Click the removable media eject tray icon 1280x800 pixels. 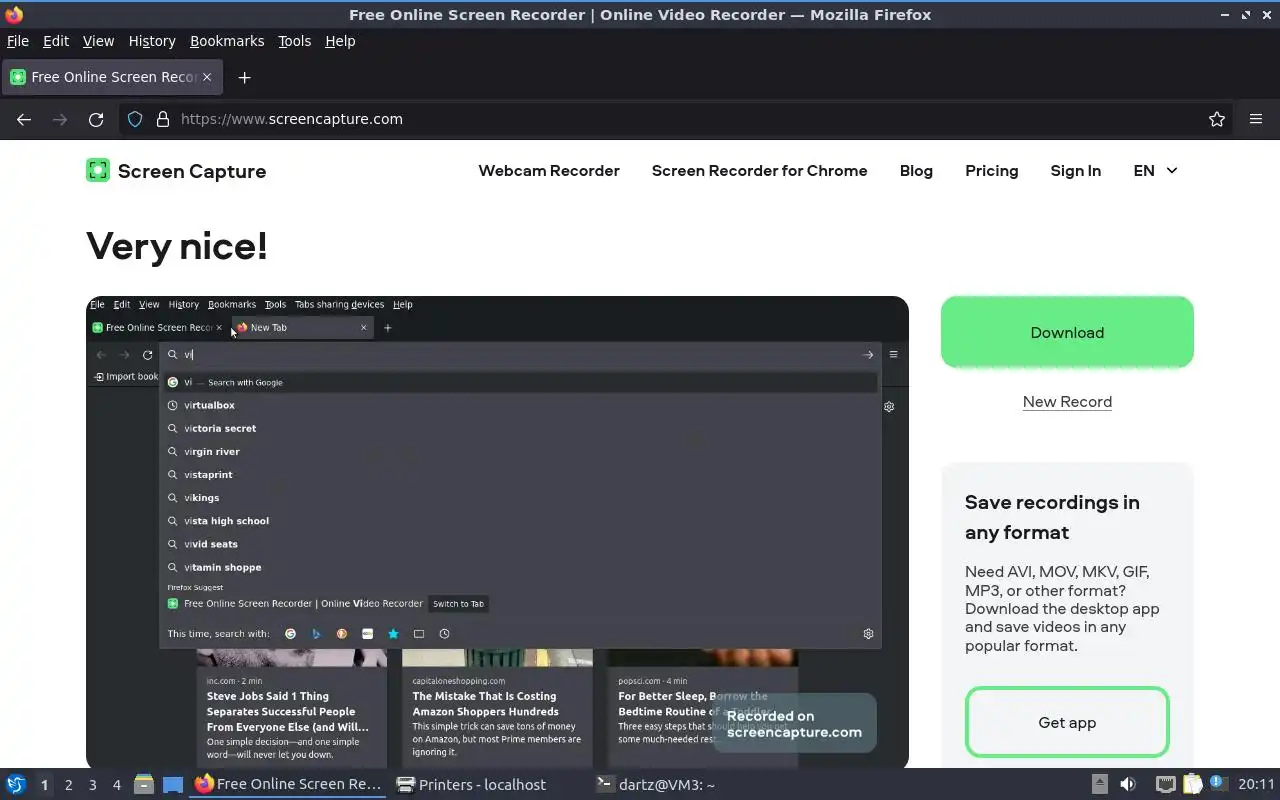pyautogui.click(x=1100, y=785)
